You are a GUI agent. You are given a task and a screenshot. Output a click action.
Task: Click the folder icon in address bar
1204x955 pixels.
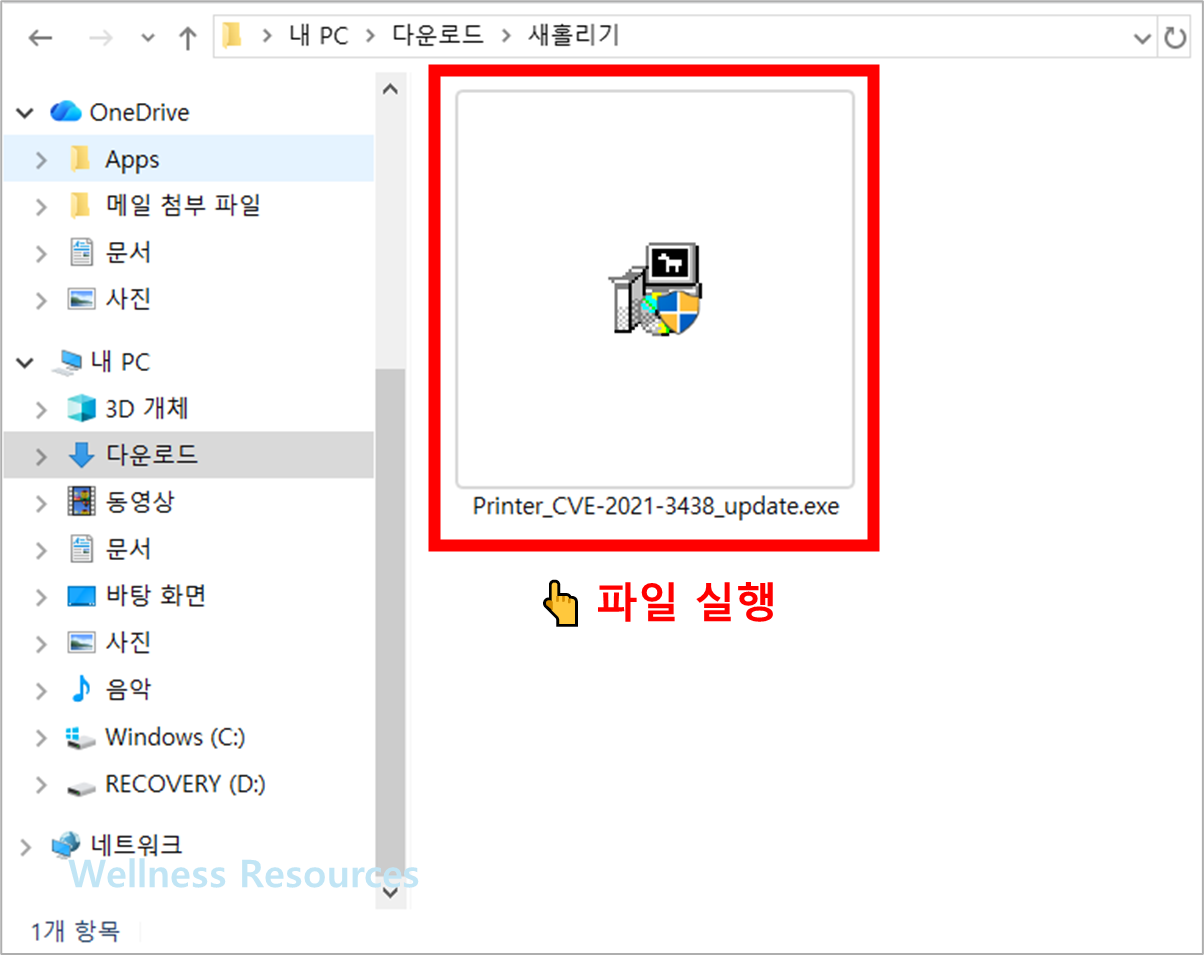point(233,37)
